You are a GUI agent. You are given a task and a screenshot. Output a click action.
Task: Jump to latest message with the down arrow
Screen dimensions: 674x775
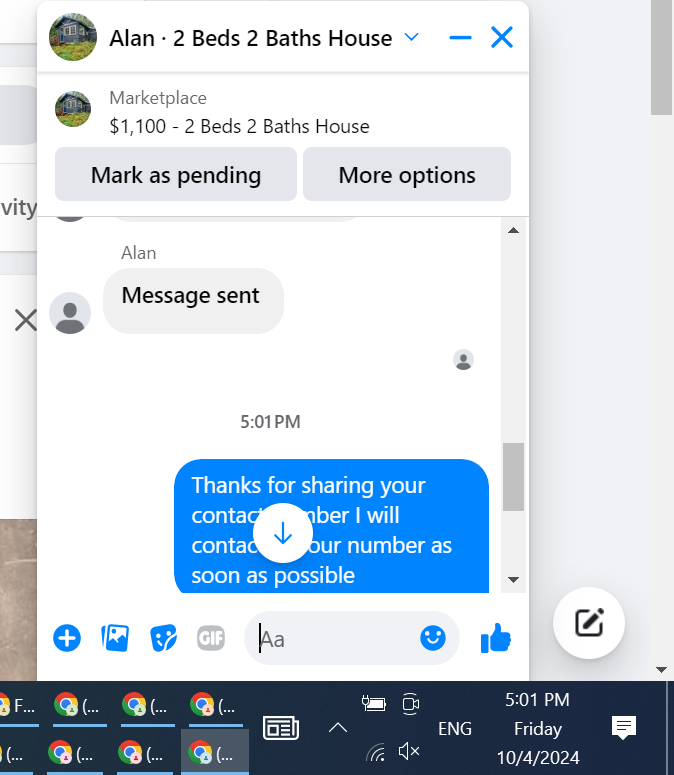pos(283,533)
